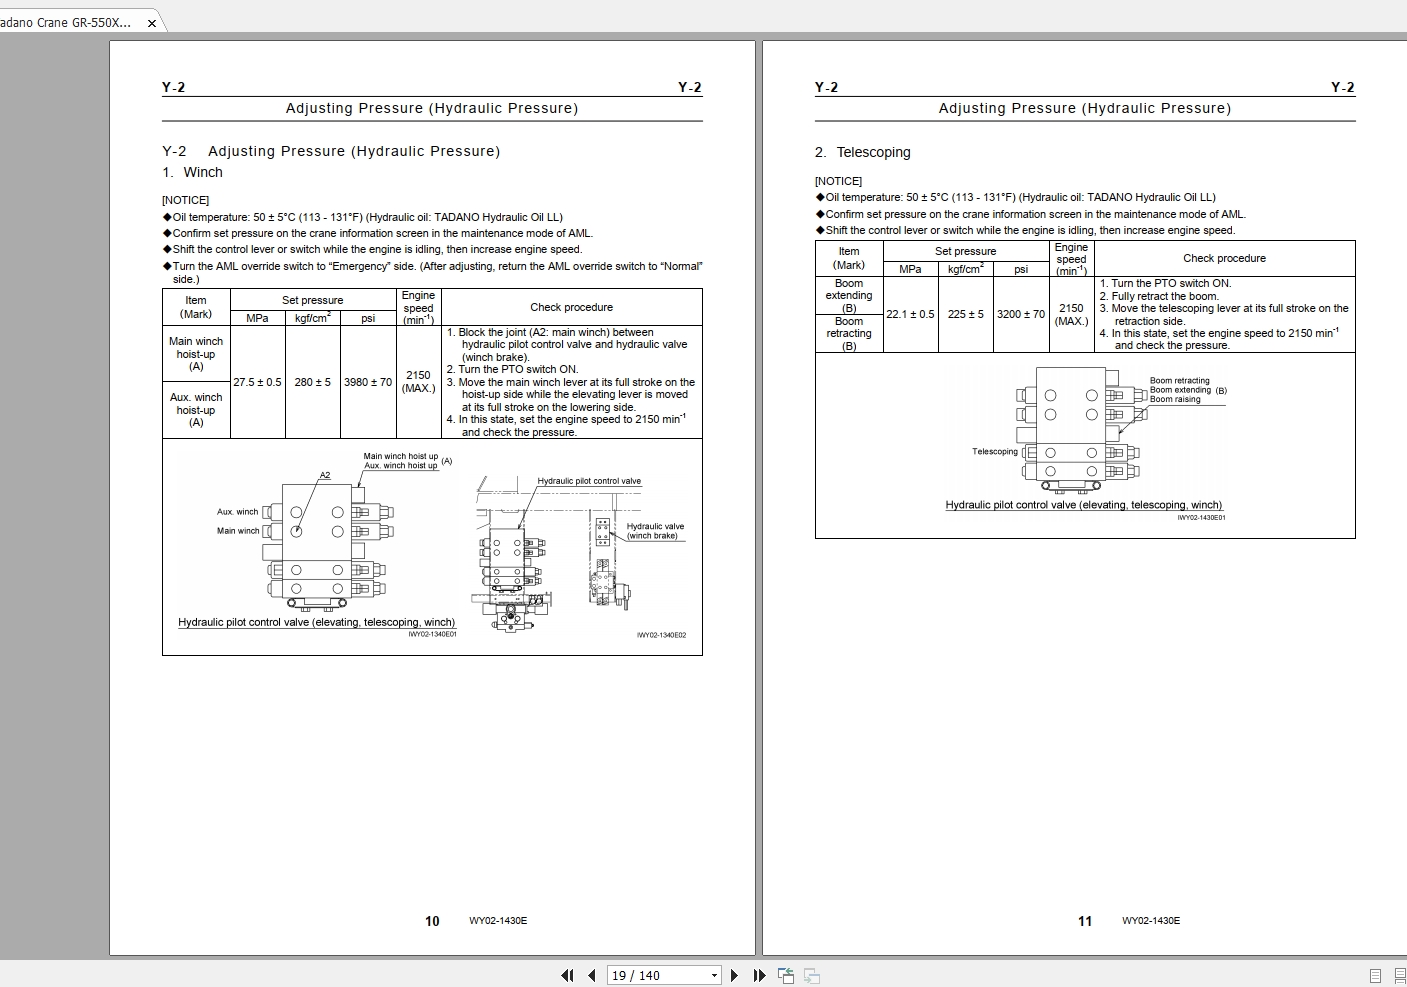Close the Tadano Crane GR-550X tab
Viewport: 1407px width, 987px height.
pyautogui.click(x=150, y=21)
